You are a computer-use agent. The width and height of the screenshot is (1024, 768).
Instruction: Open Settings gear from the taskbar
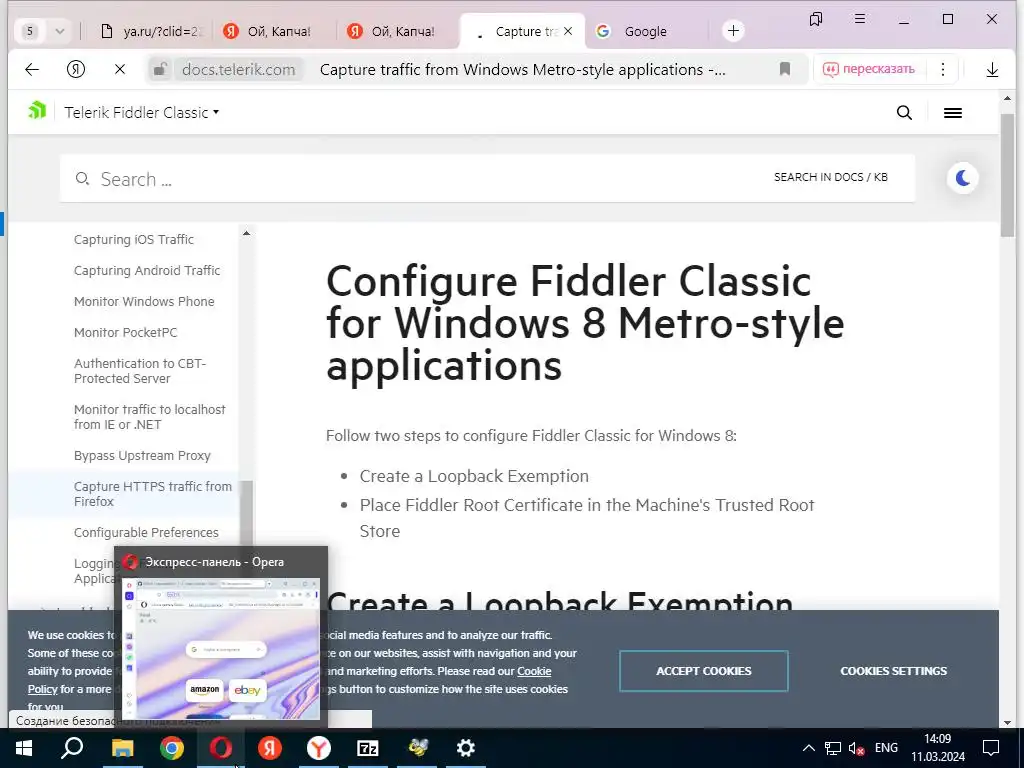pos(466,748)
